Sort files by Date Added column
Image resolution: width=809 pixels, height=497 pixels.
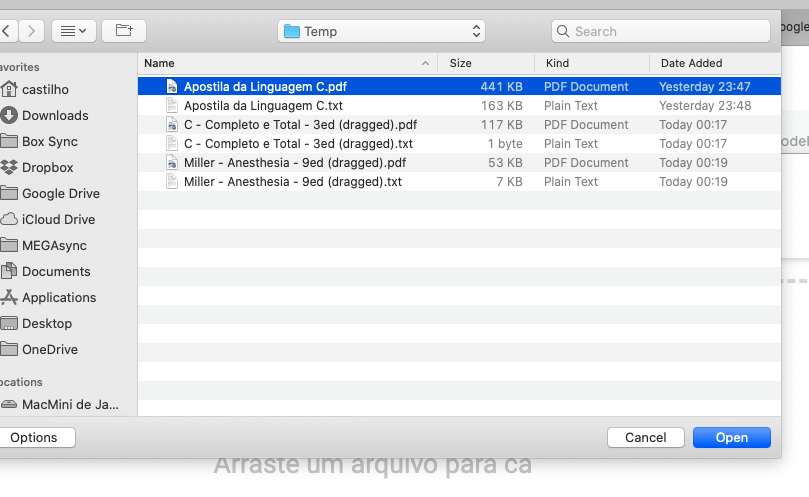[712, 63]
